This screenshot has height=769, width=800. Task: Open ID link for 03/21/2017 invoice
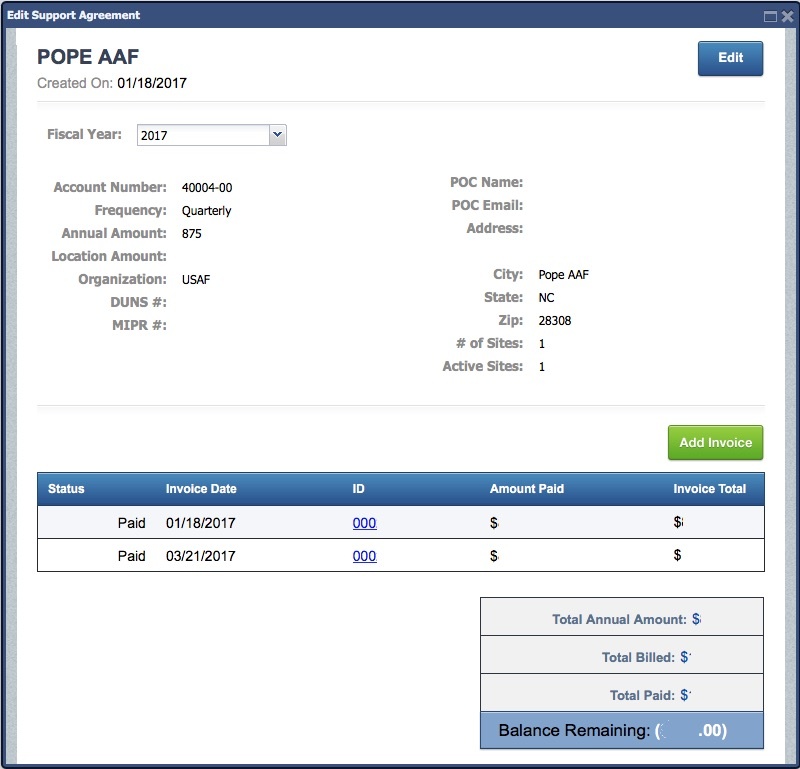(364, 556)
